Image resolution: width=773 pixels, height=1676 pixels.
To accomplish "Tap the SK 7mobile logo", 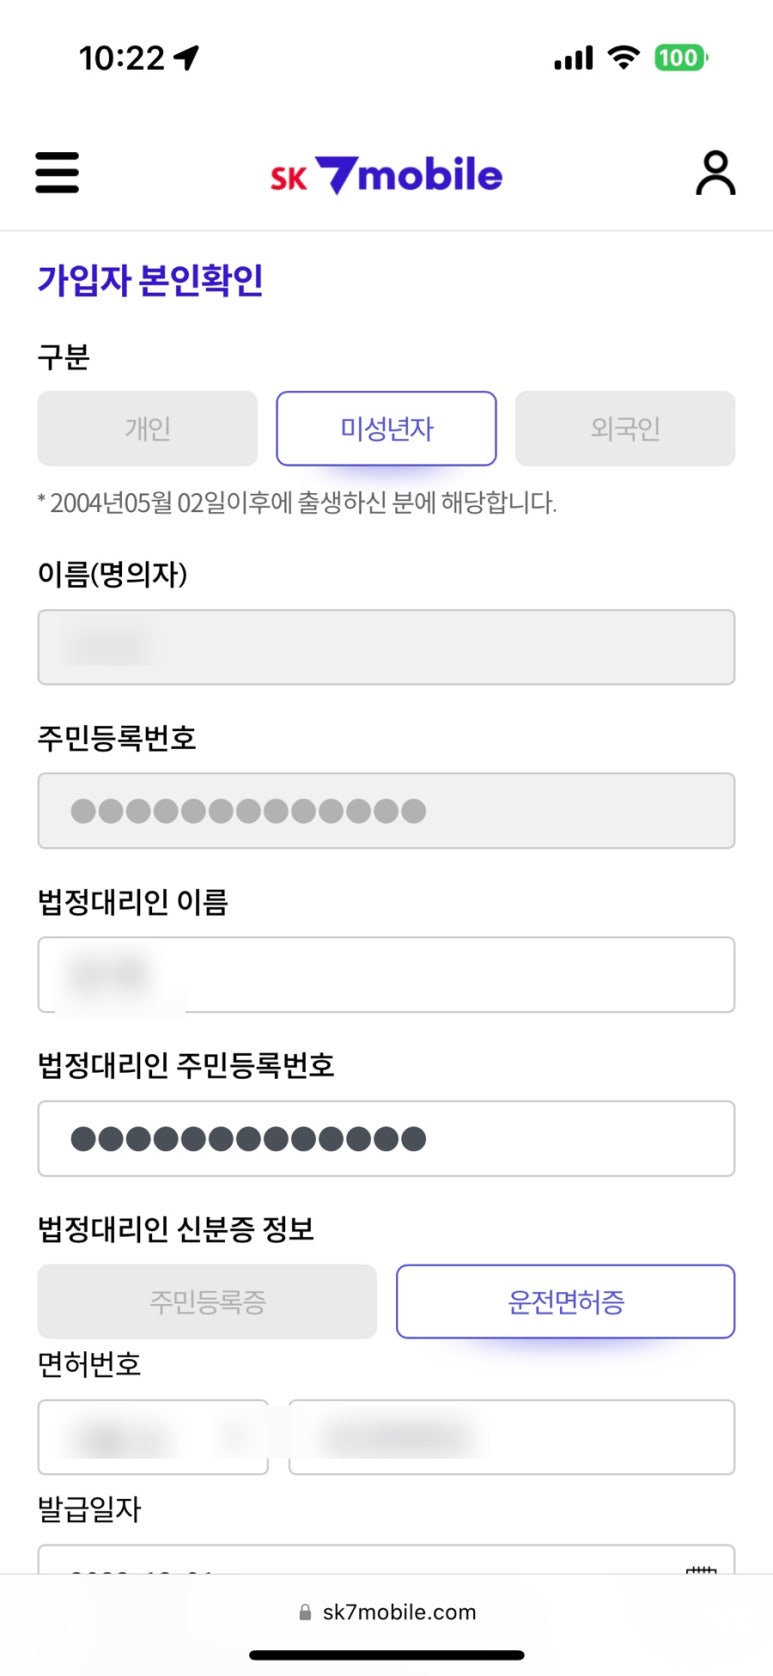I will tap(386, 175).
